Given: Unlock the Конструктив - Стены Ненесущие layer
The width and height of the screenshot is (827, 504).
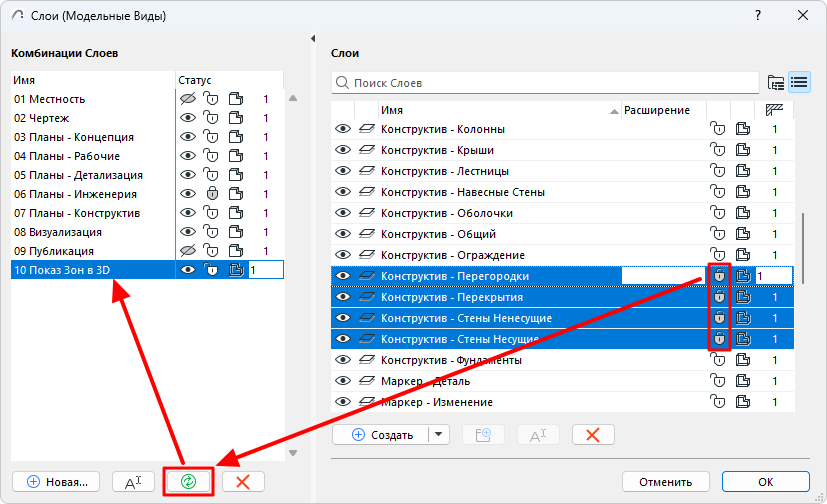Looking at the screenshot, I should coord(719,317).
